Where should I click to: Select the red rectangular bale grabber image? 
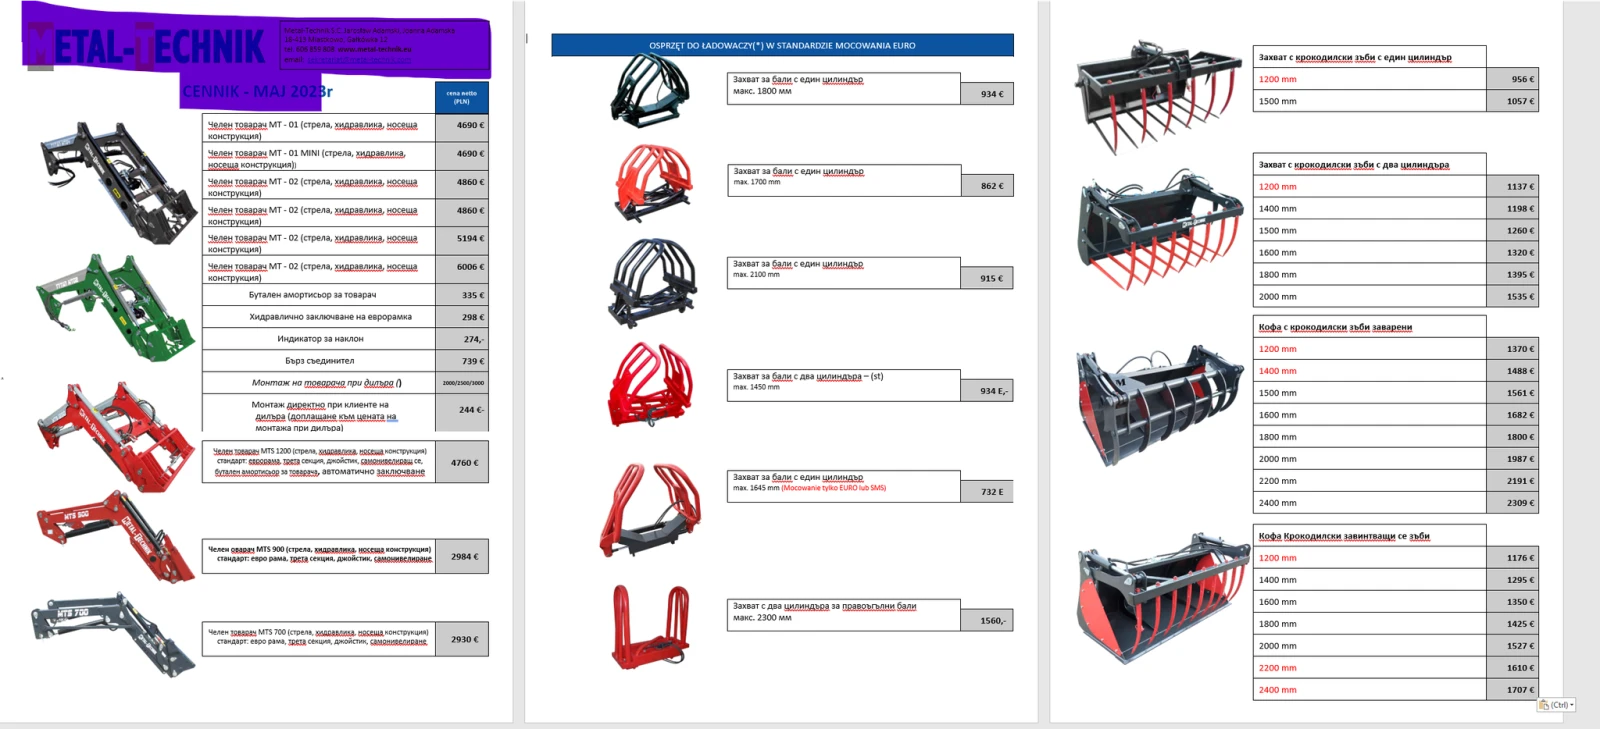coord(651,624)
